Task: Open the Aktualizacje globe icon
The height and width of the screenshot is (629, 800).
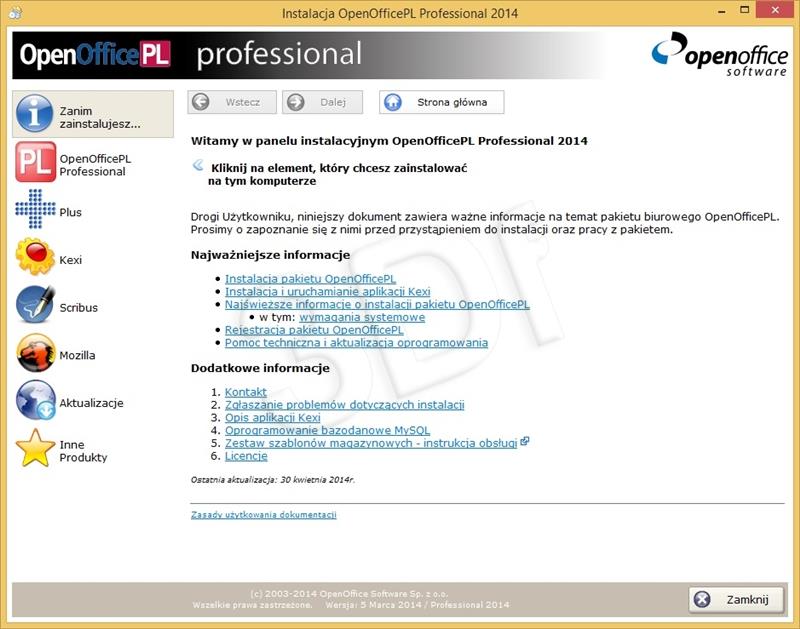Action: tap(35, 400)
